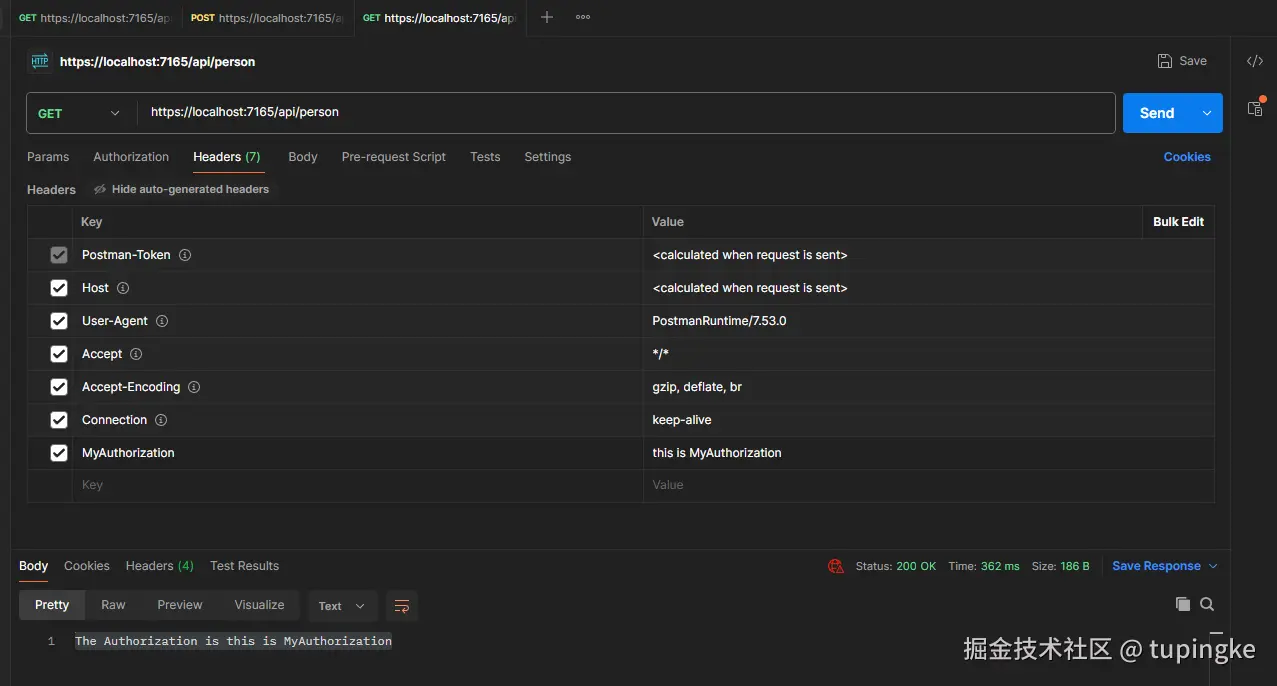Image resolution: width=1277 pixels, height=686 pixels.
Task: Click the empty Value cell for new header
Action: point(929,485)
